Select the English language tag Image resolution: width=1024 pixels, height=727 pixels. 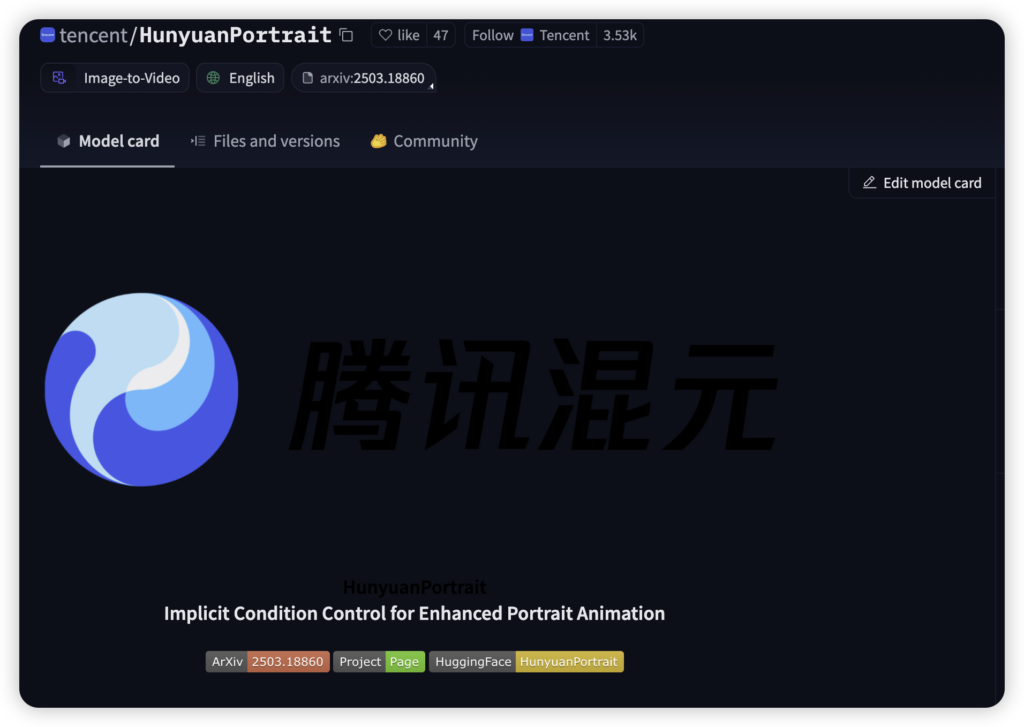point(240,78)
